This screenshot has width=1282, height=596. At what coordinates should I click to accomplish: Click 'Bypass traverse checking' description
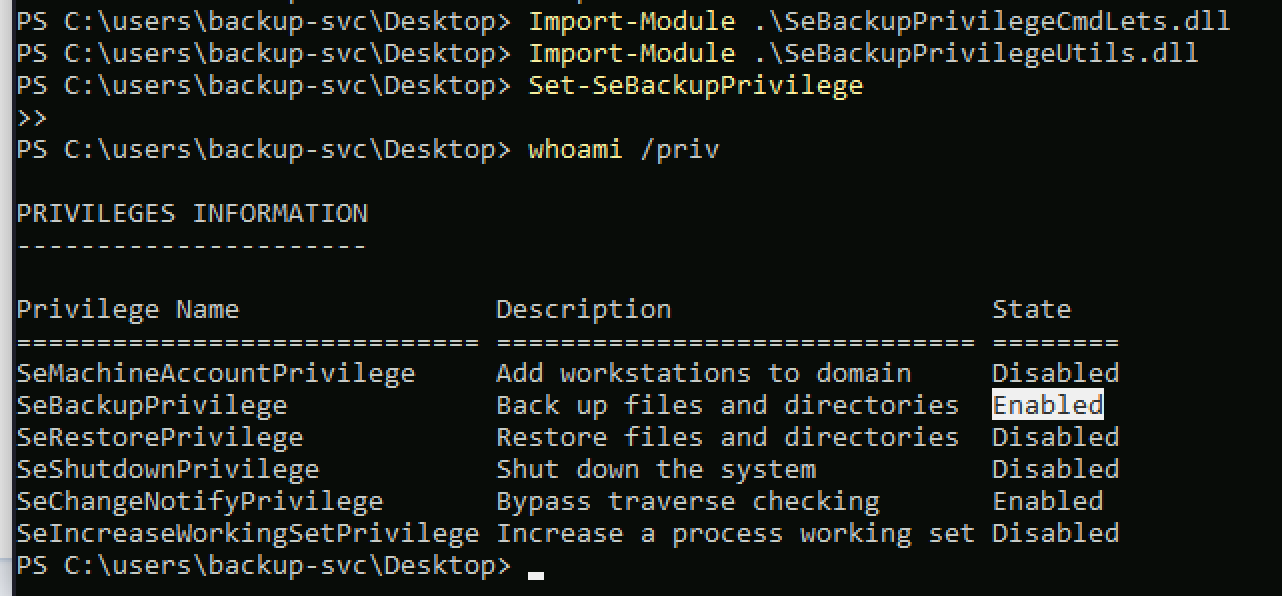pyautogui.click(x=688, y=501)
